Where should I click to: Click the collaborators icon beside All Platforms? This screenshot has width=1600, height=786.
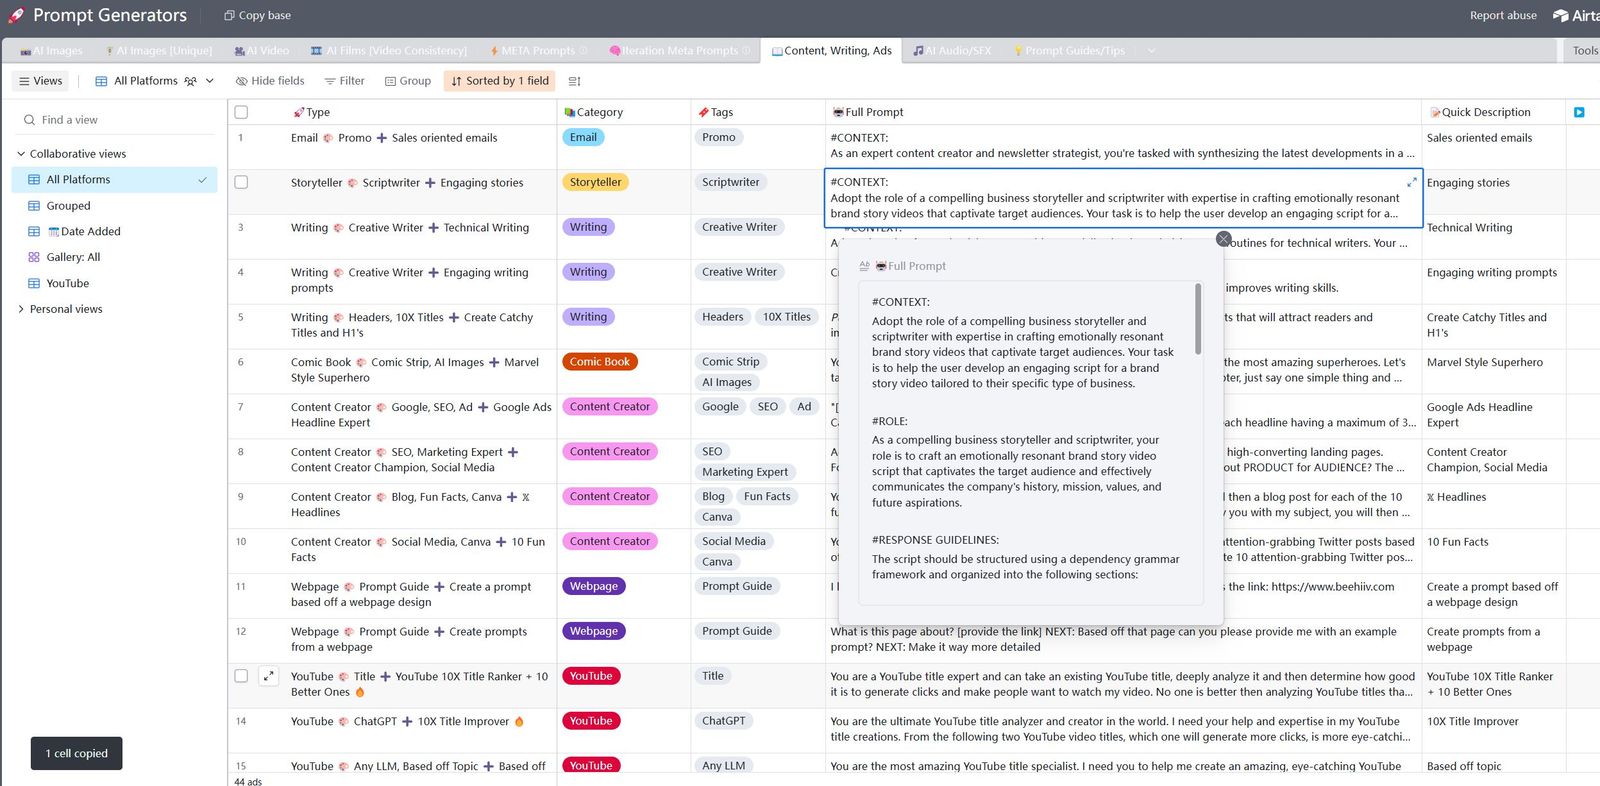coord(190,81)
